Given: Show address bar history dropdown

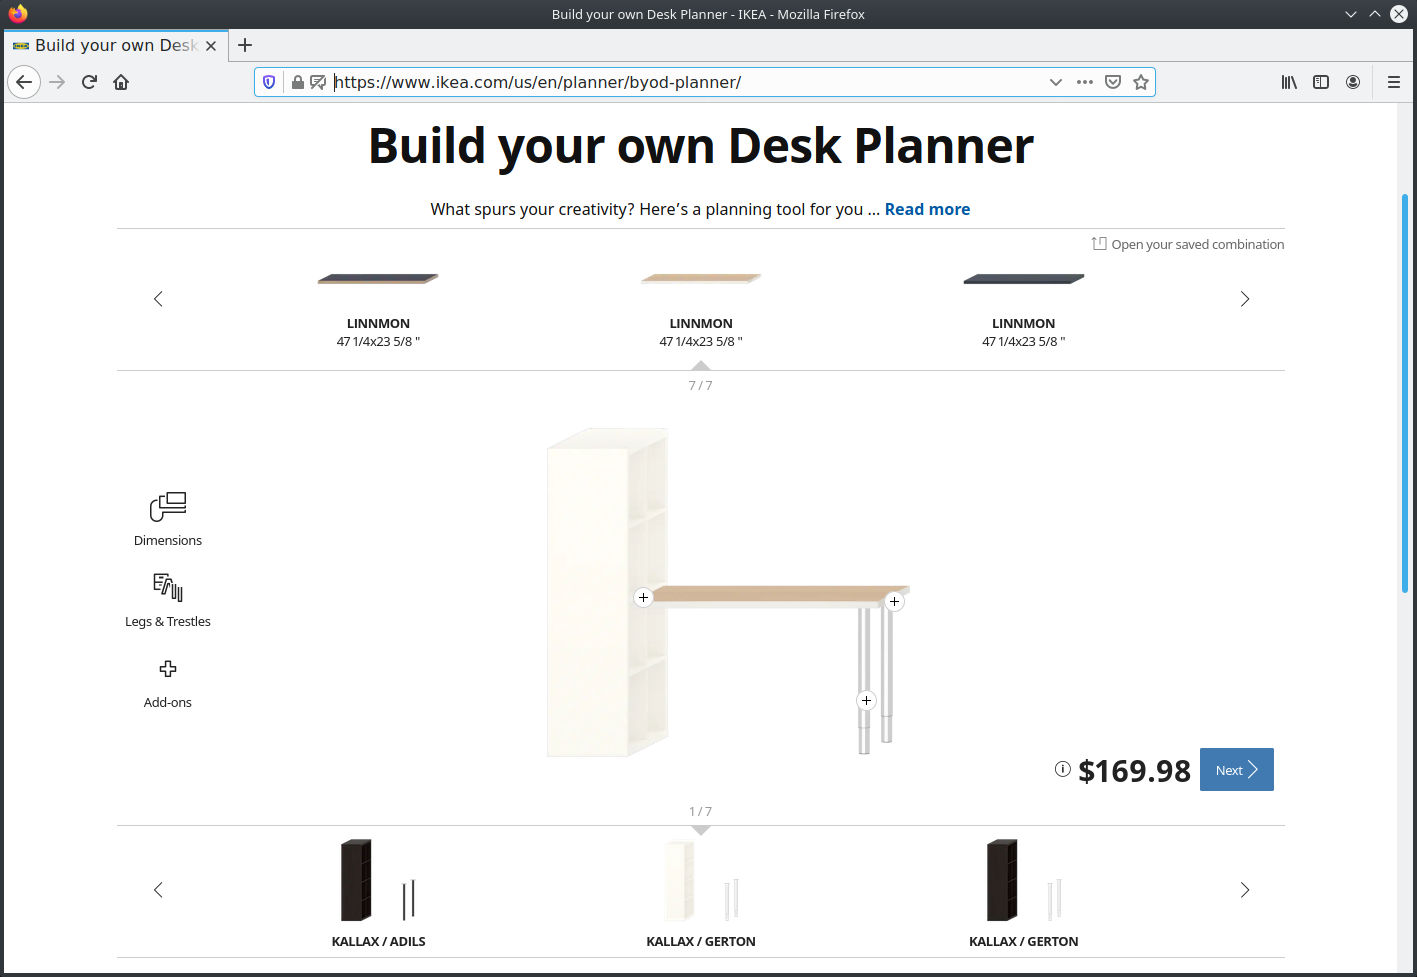Looking at the screenshot, I should point(1055,82).
